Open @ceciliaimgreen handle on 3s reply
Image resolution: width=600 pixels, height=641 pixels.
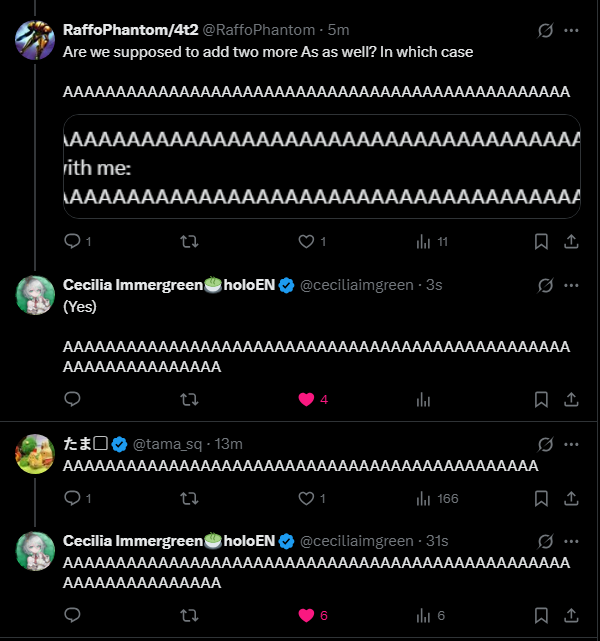click(356, 285)
